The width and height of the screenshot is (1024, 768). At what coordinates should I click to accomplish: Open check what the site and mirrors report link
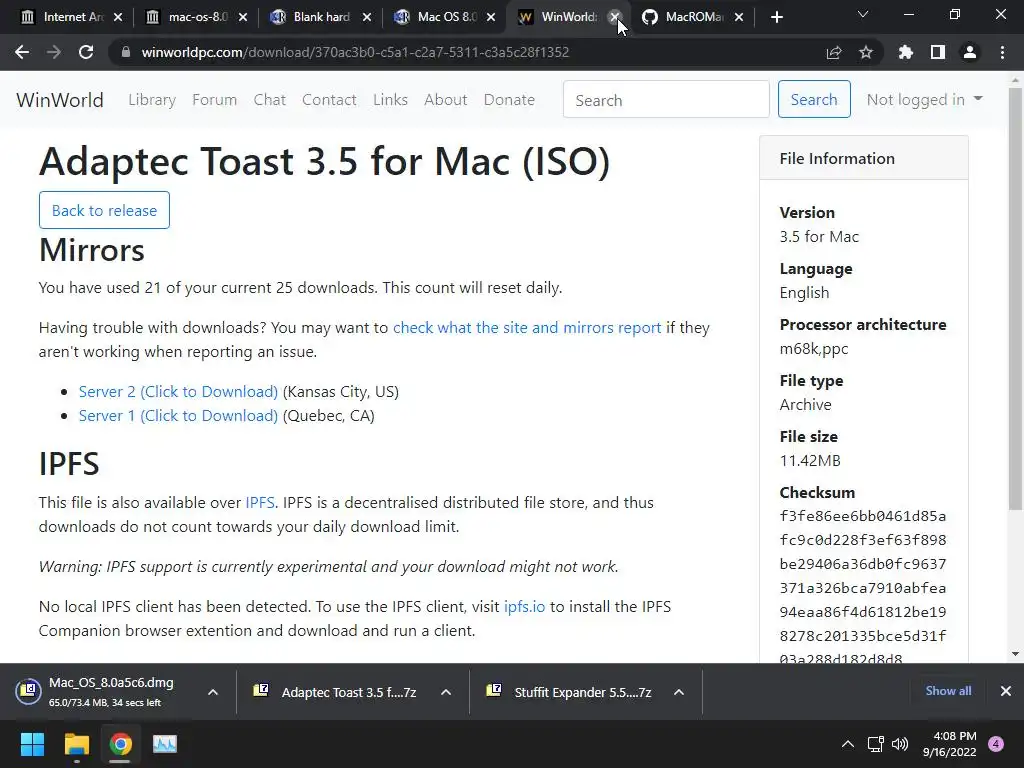[527, 328]
